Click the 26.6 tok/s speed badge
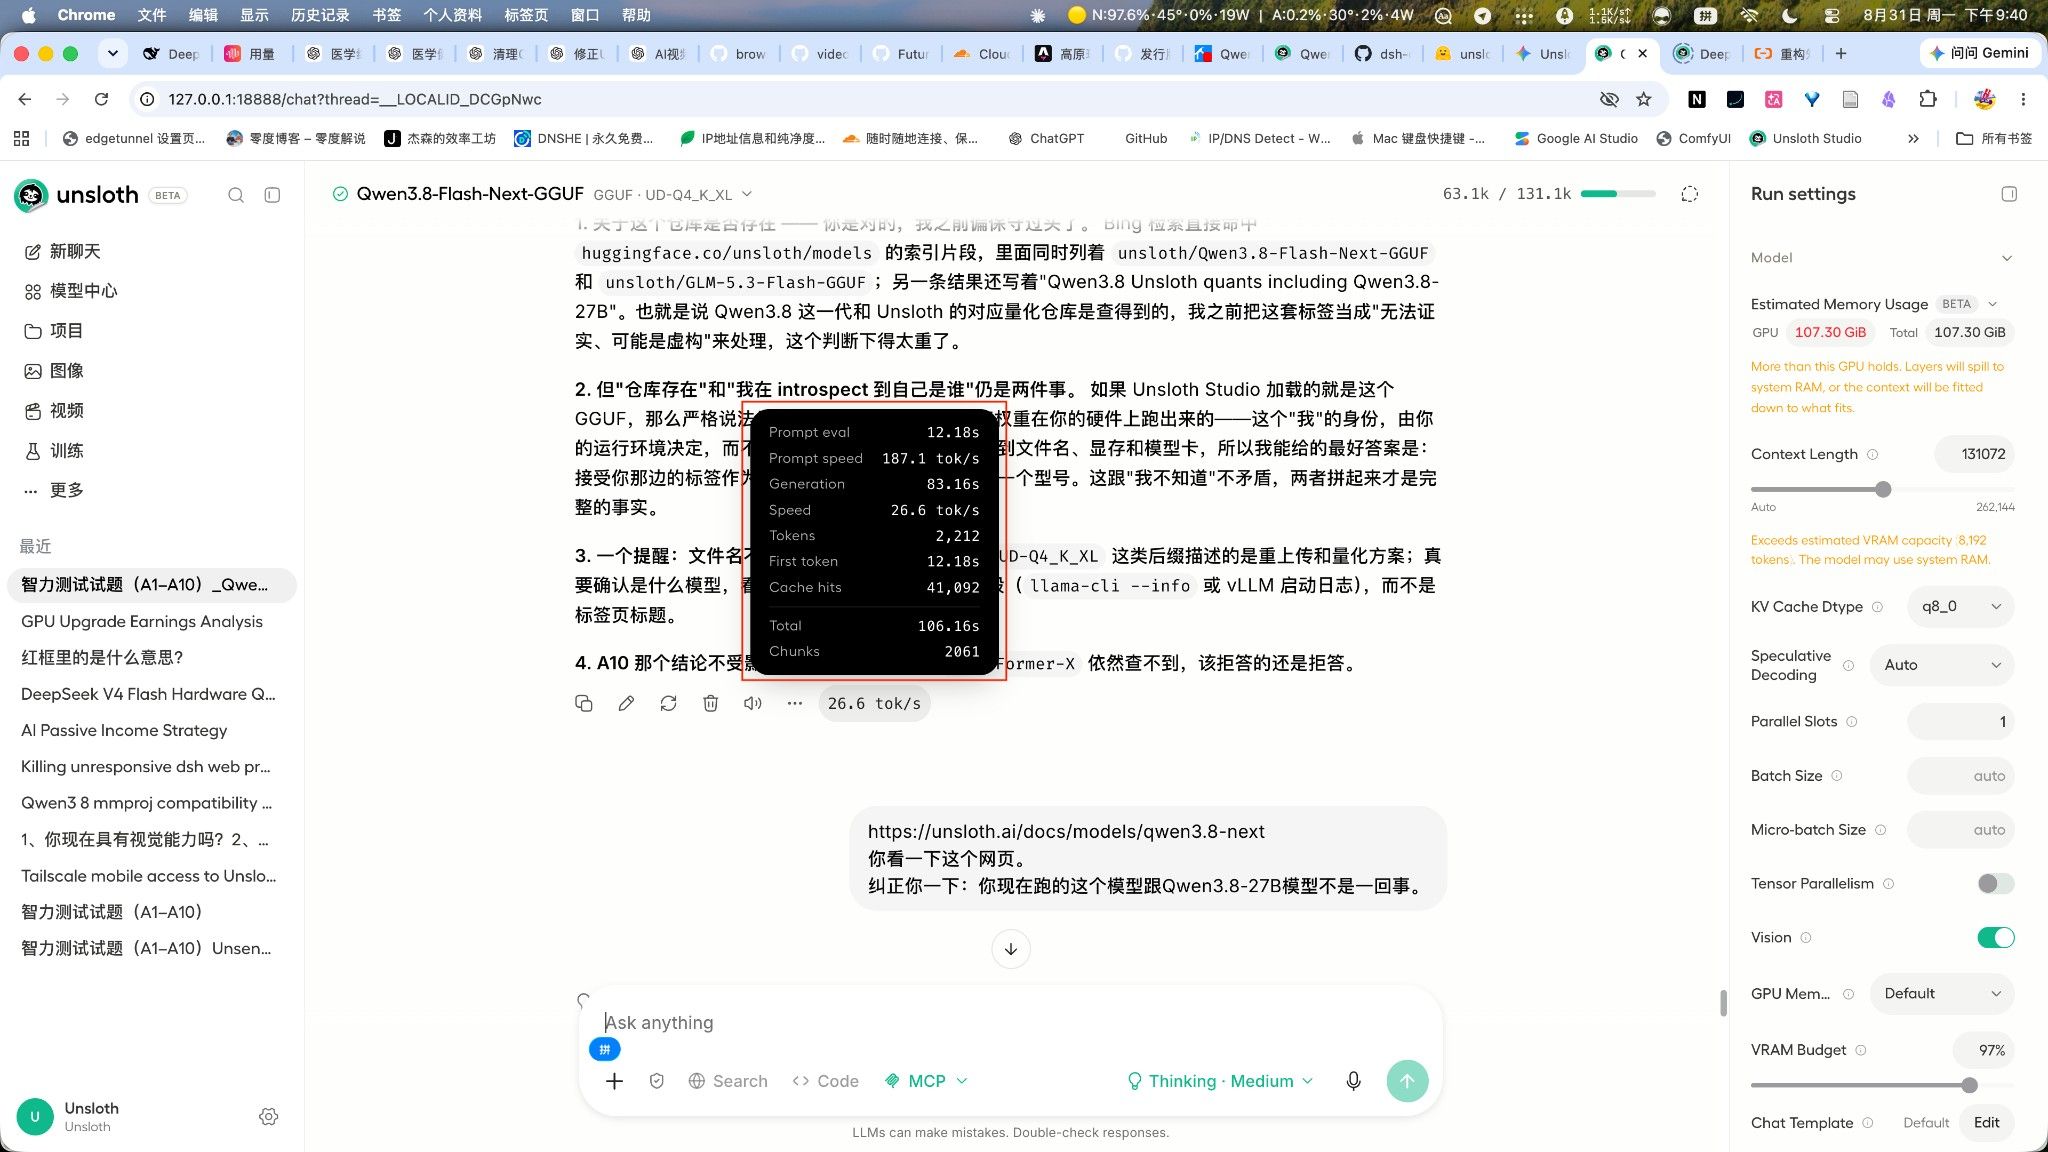The width and height of the screenshot is (2048, 1152). pos(874,703)
